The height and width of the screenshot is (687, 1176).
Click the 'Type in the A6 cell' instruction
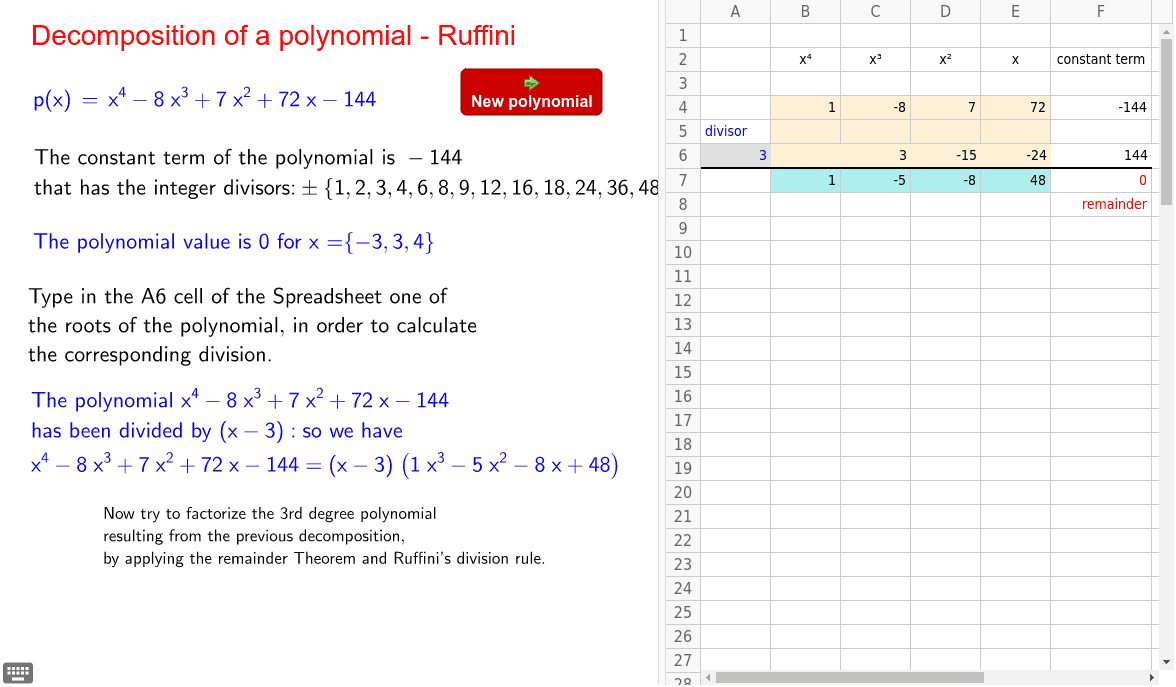(253, 325)
